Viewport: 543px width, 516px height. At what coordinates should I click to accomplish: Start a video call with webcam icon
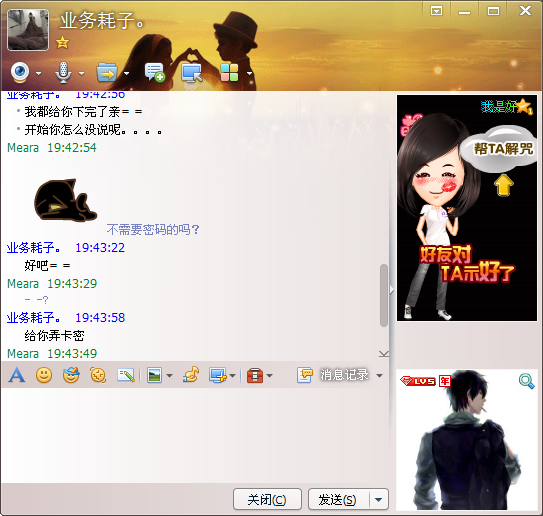[x=20, y=72]
